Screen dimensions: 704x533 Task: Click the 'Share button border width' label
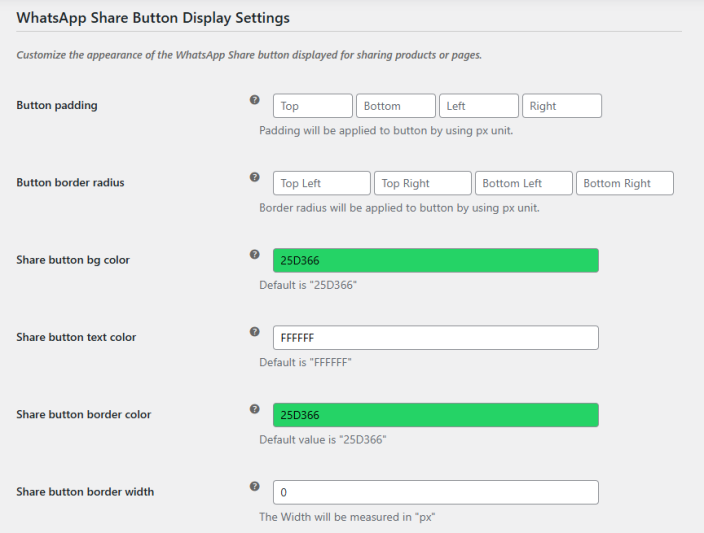(x=85, y=492)
